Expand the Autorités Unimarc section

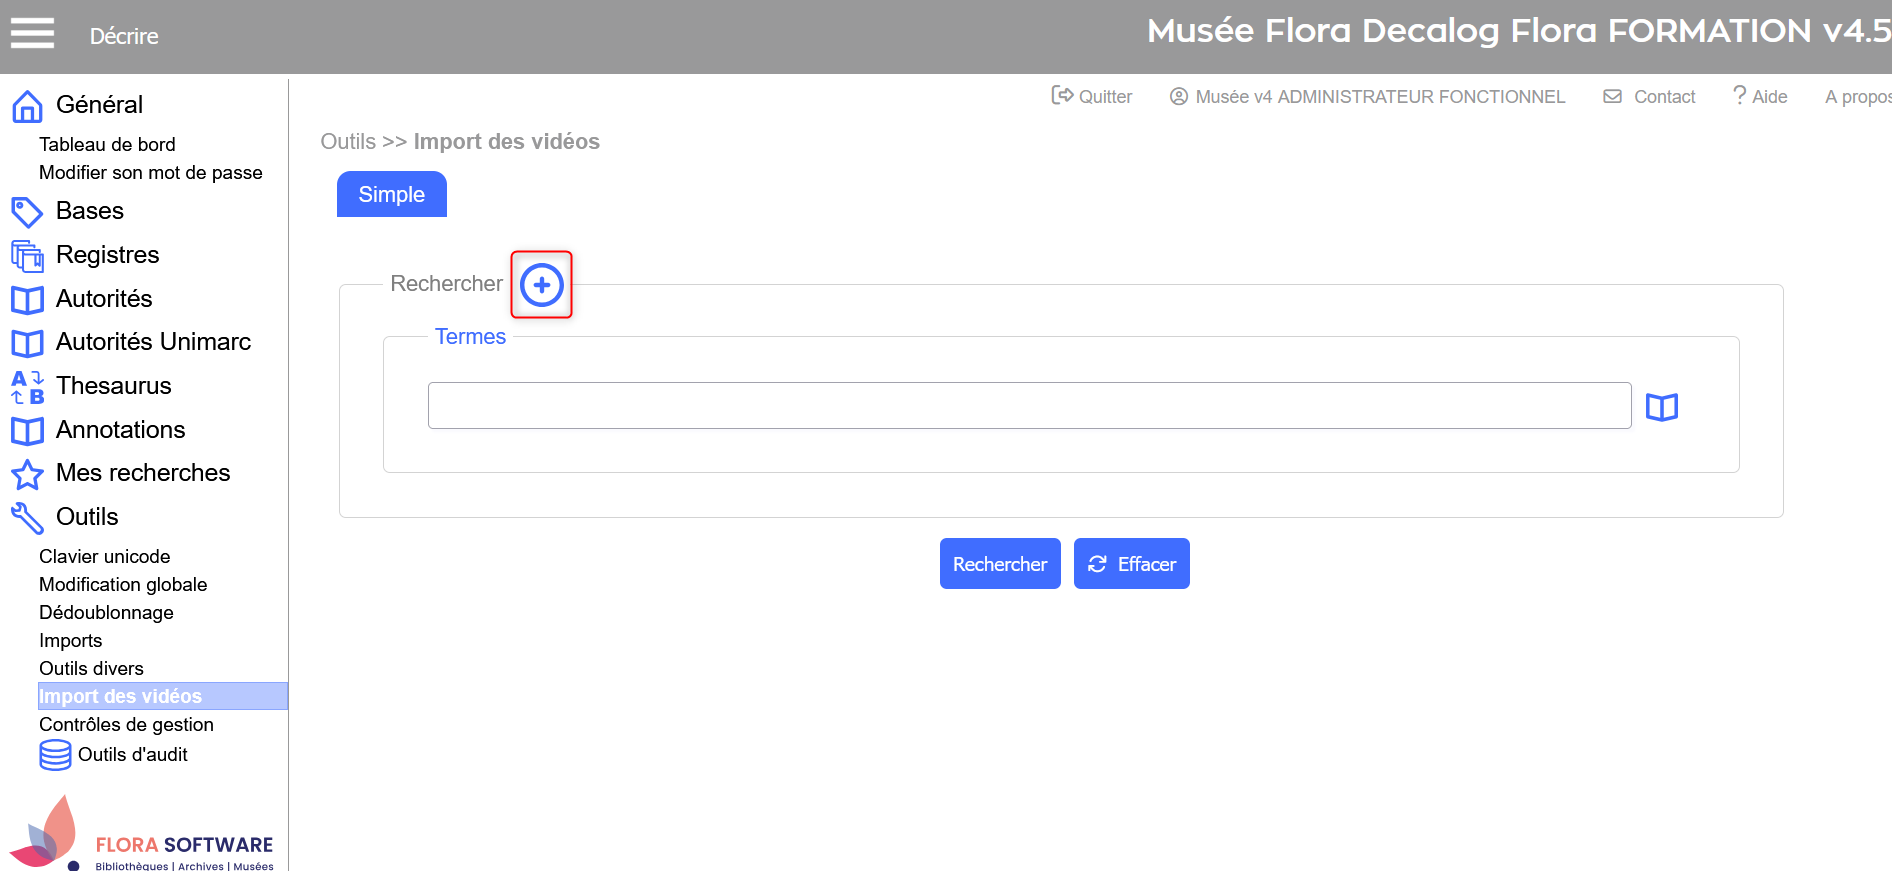[x=153, y=342]
